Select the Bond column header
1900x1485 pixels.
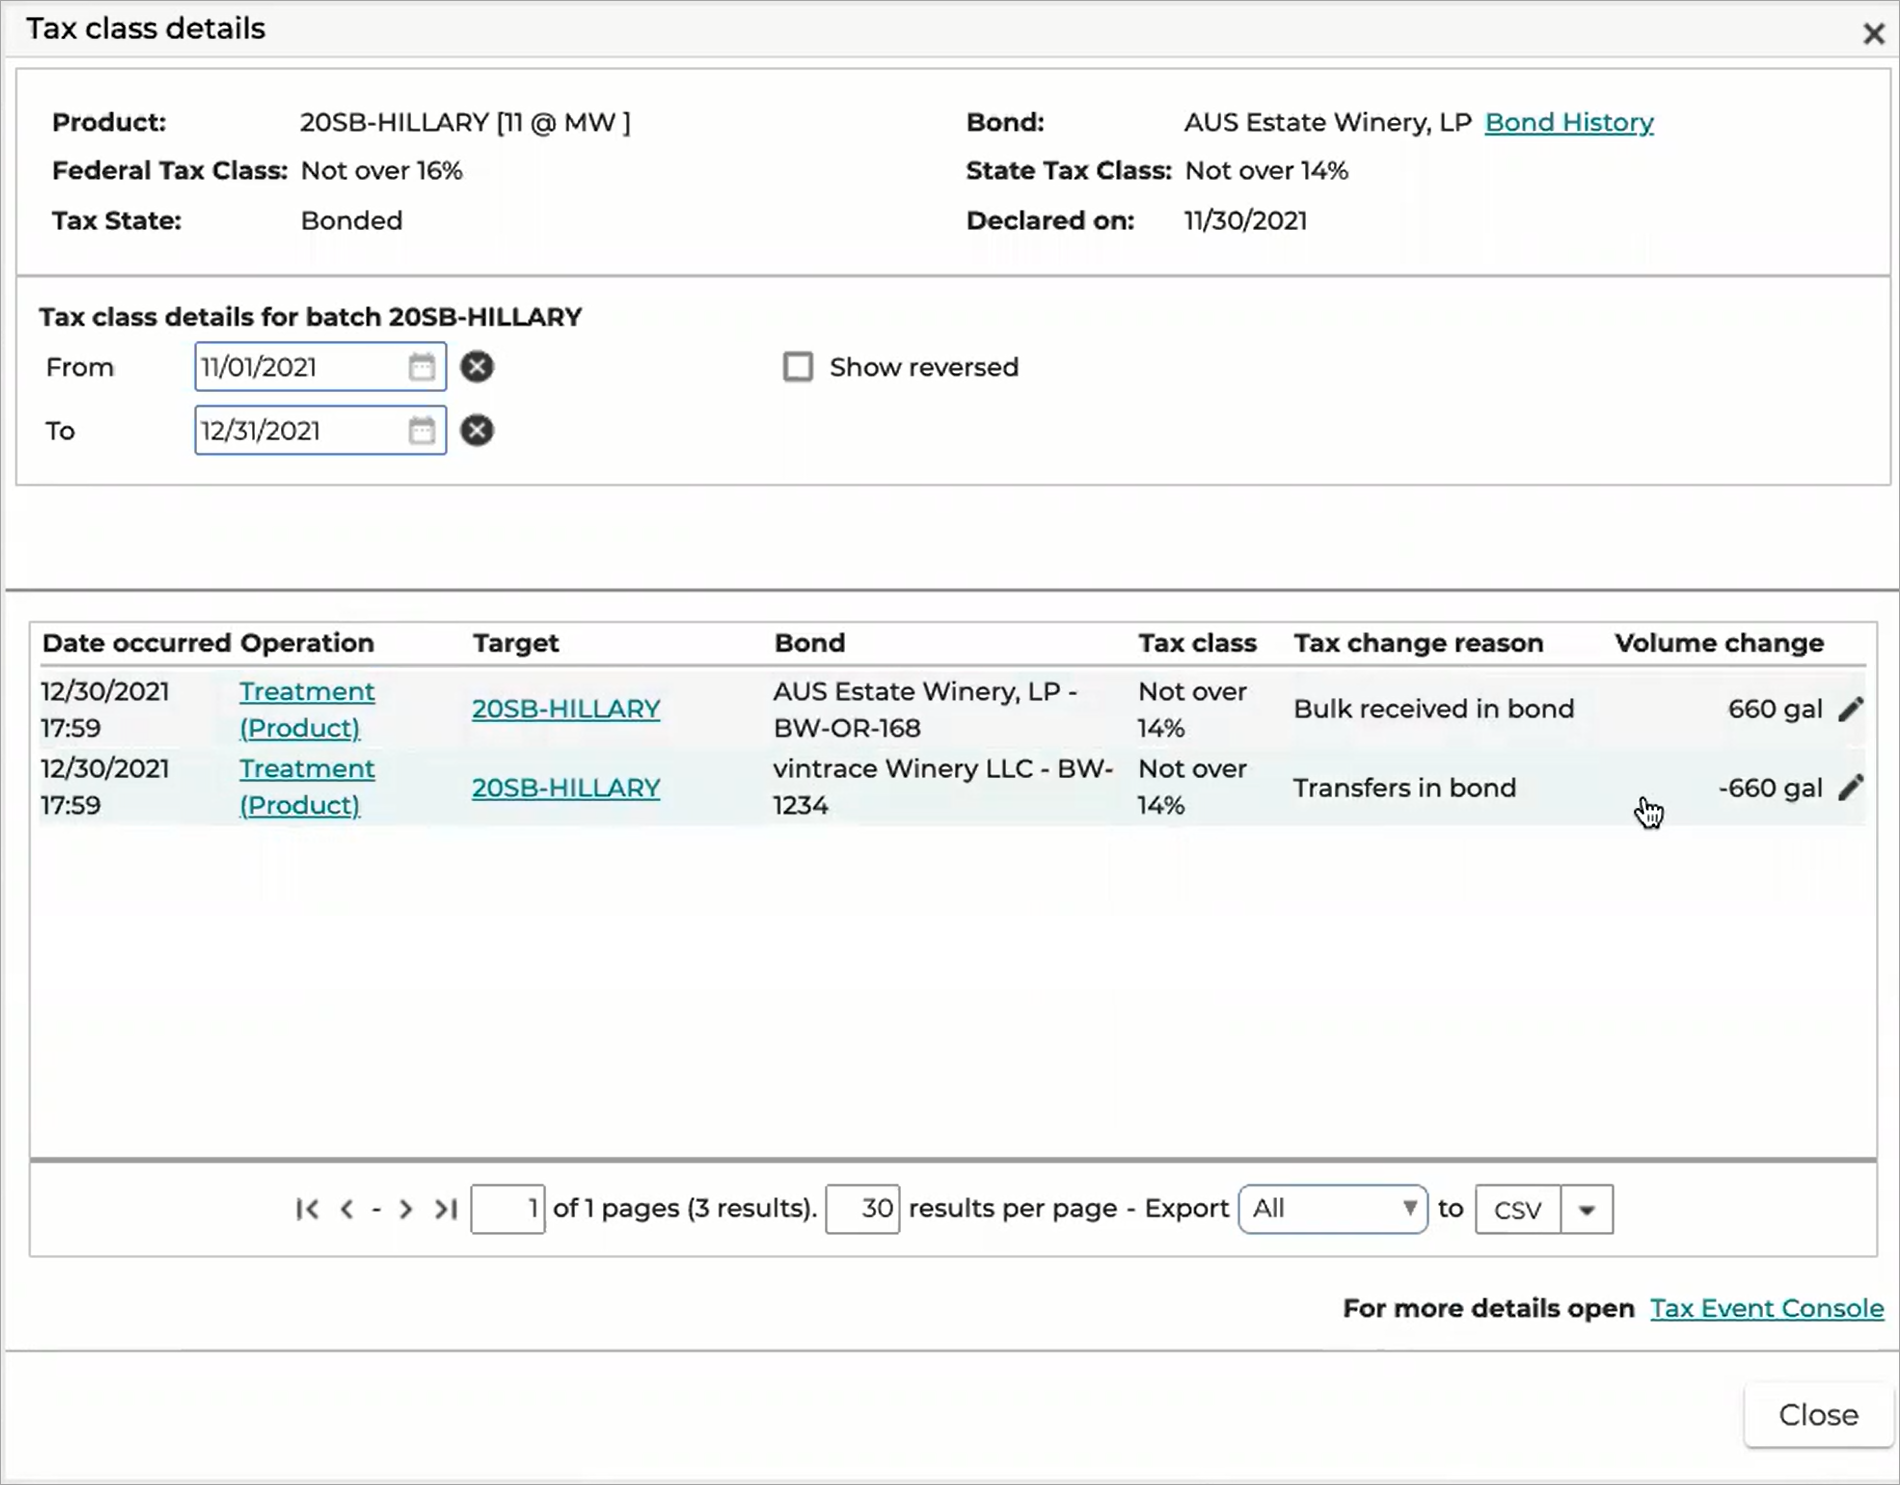point(809,643)
